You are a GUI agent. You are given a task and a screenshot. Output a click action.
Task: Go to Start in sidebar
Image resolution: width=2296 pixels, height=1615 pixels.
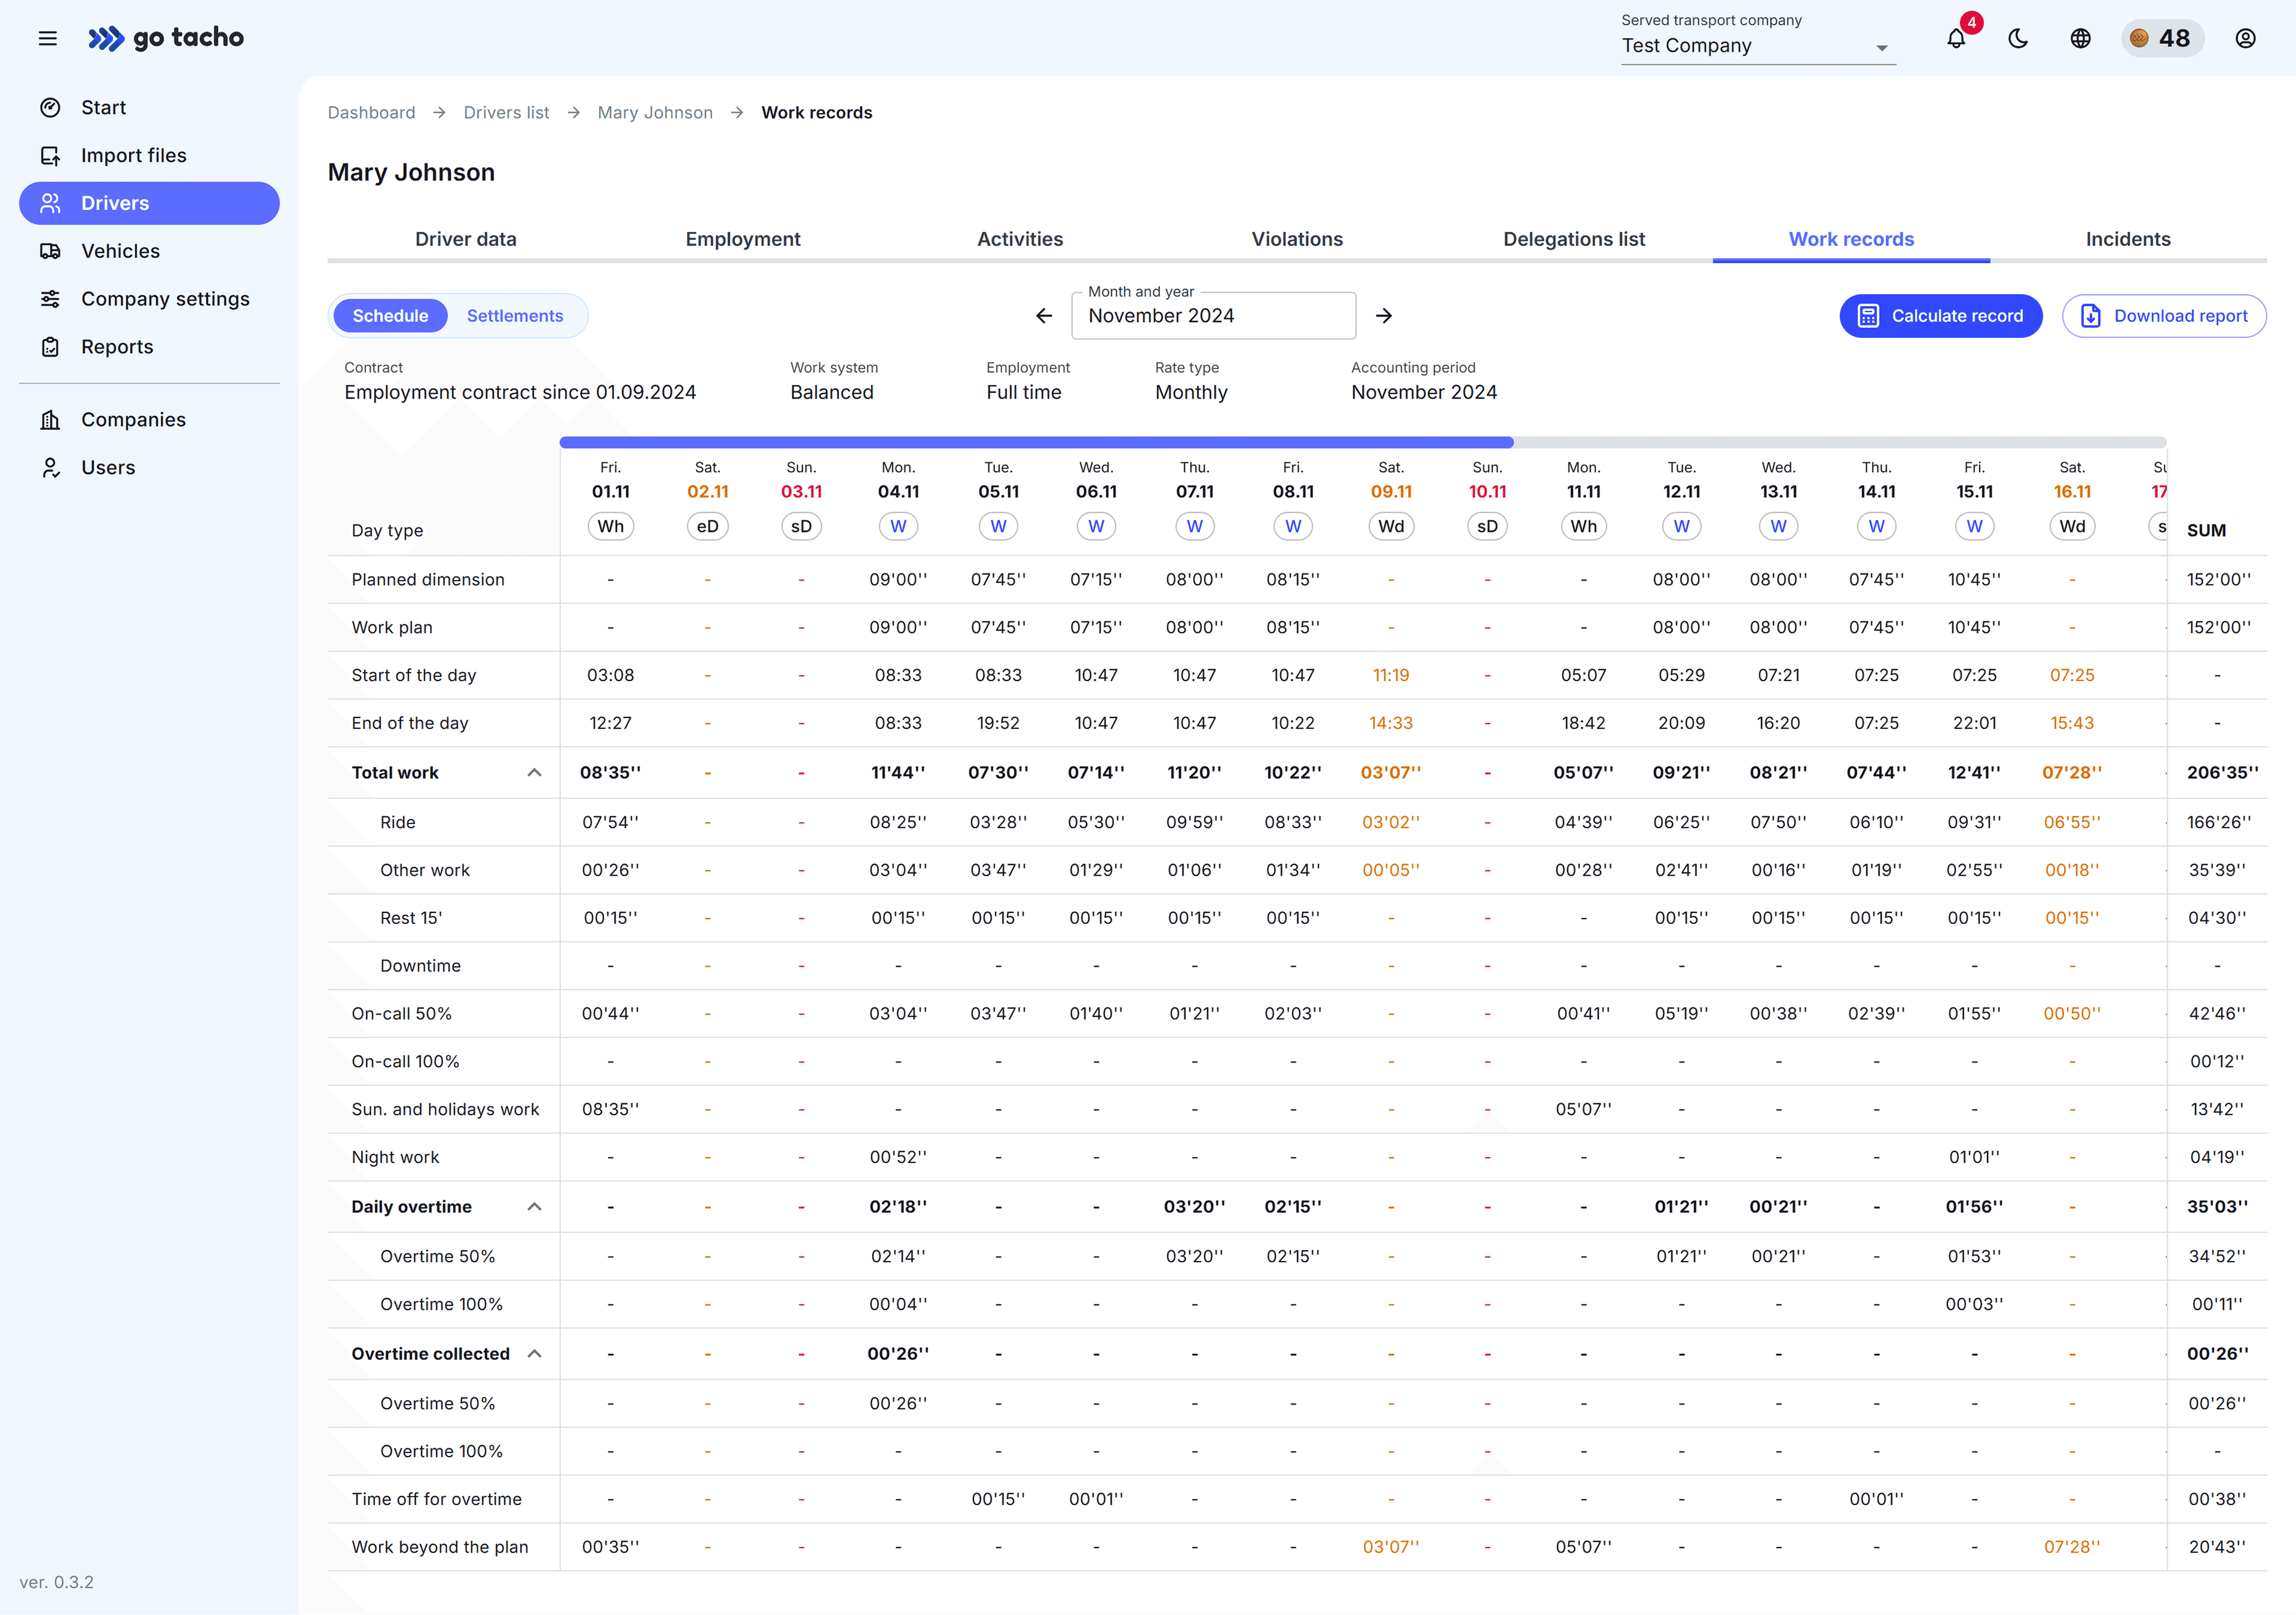149,107
